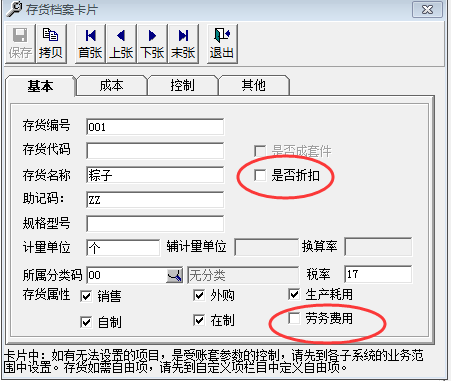Go to previous record with 上张

121,44
